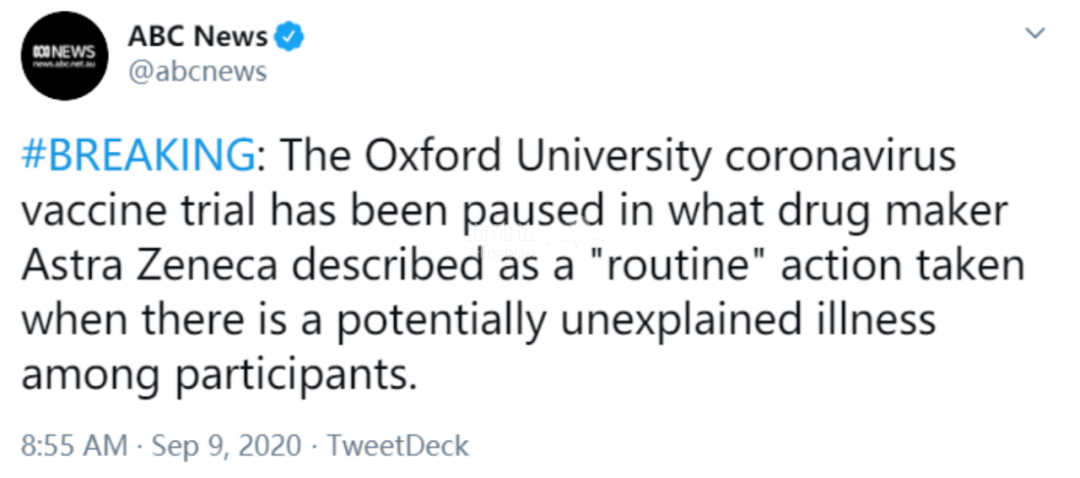Open the ABC News profile avatar

(64, 56)
